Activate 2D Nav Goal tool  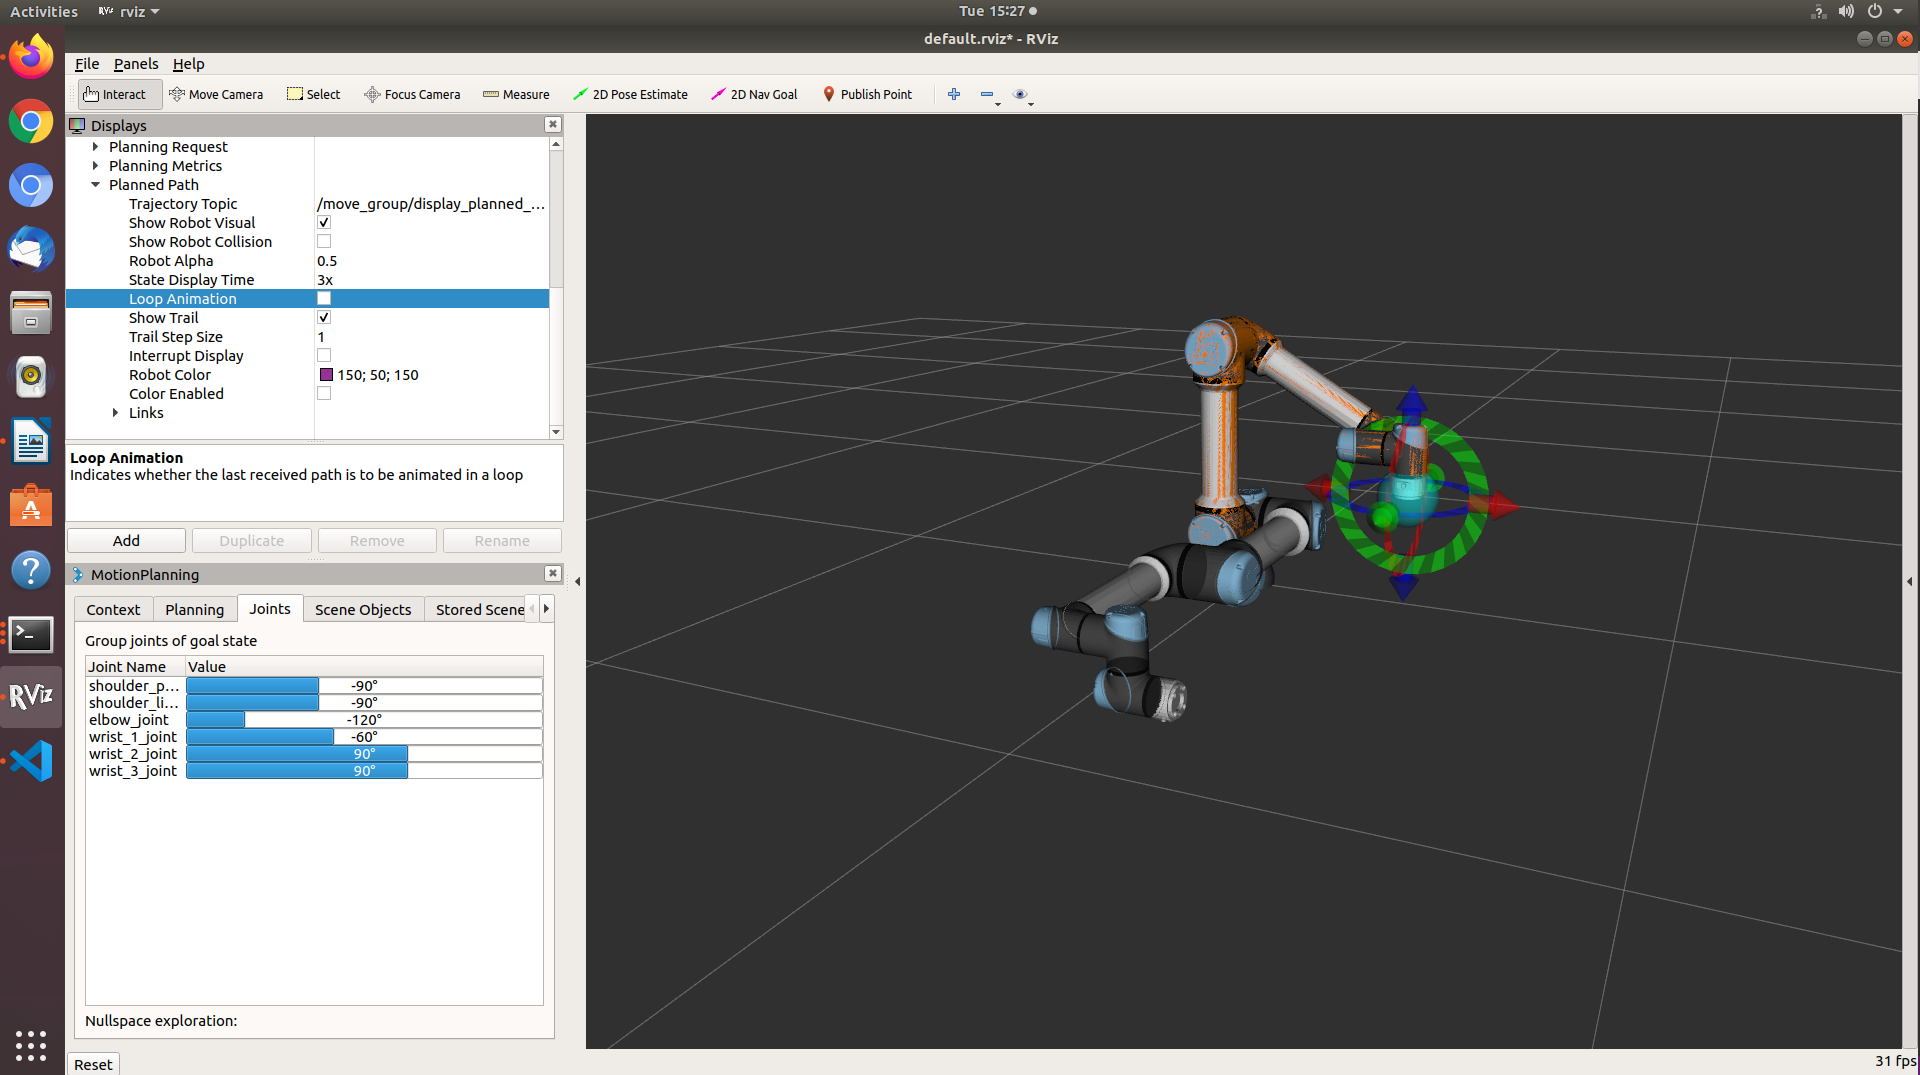(x=754, y=94)
